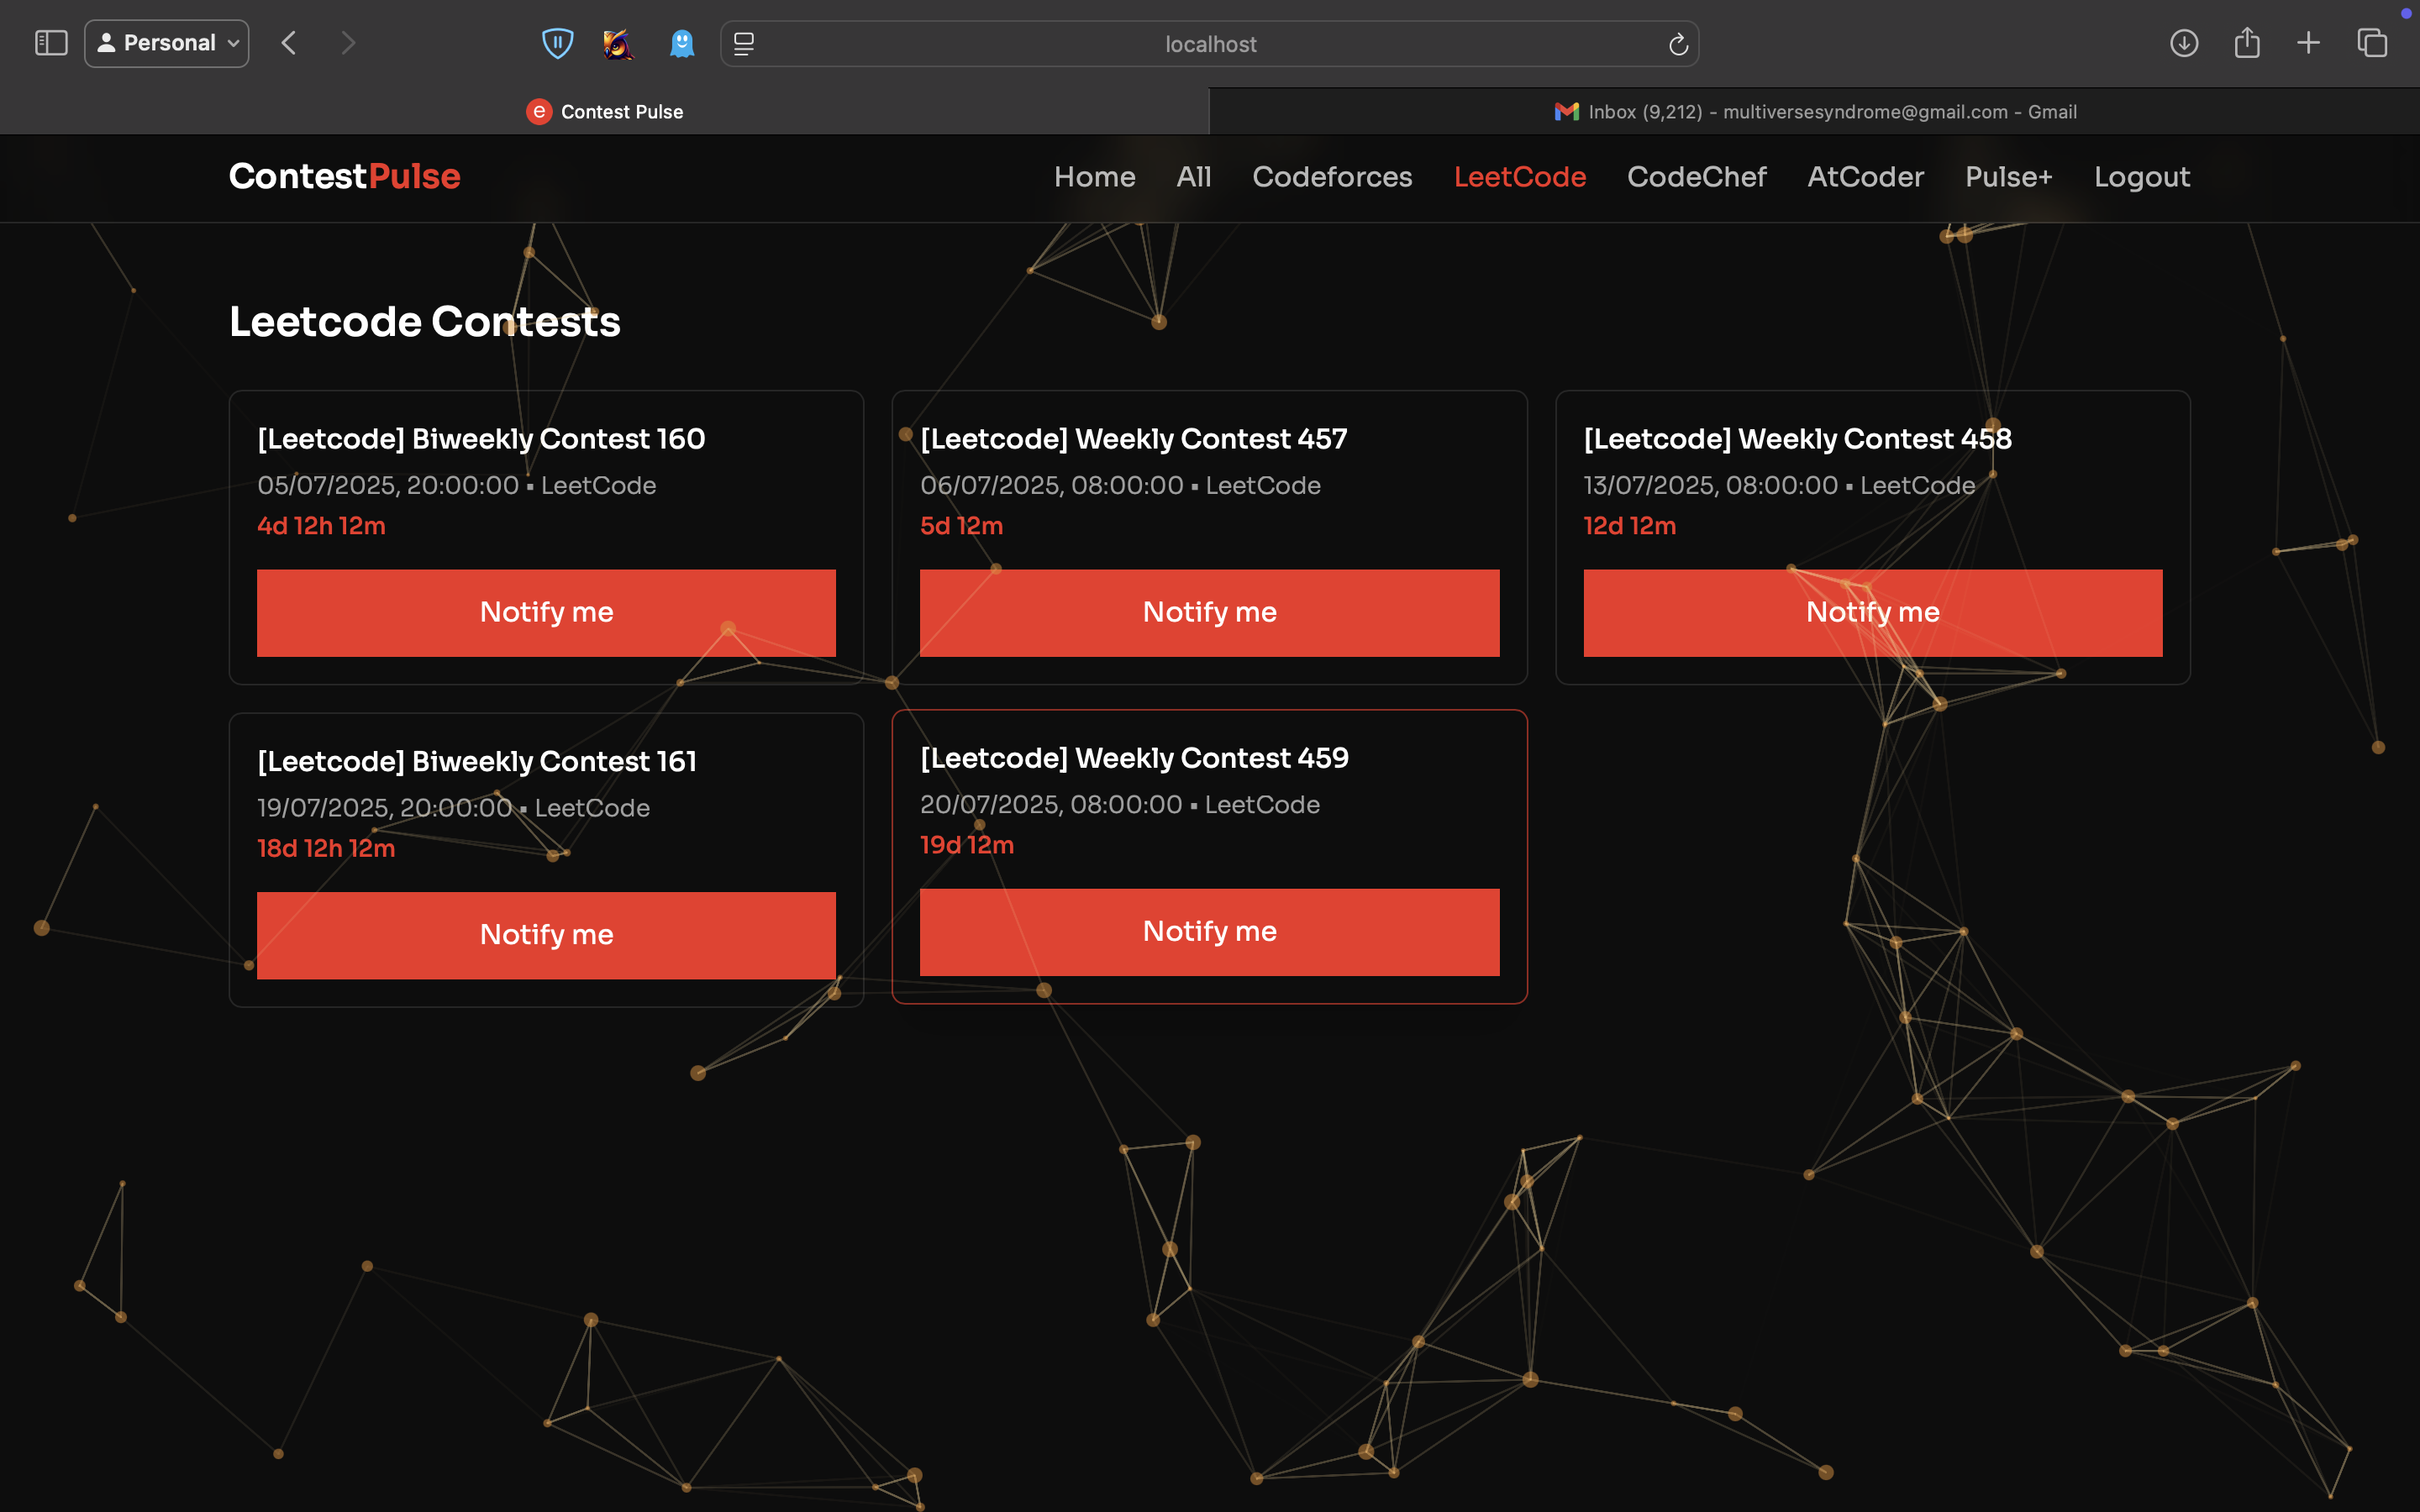Image resolution: width=2420 pixels, height=1512 pixels.
Task: Click the Gmail tab favicon
Action: coord(1566,111)
